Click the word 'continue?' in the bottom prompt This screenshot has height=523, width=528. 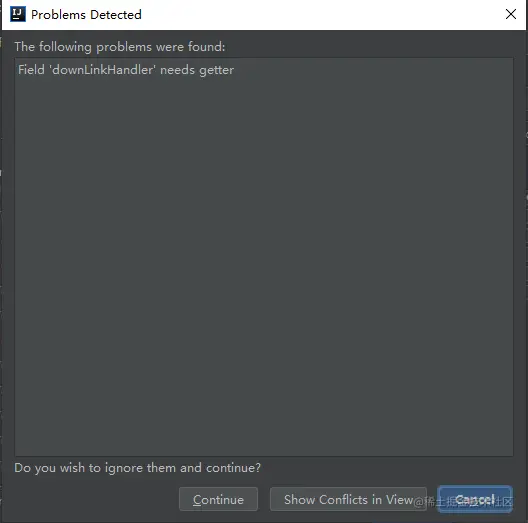[233, 468]
